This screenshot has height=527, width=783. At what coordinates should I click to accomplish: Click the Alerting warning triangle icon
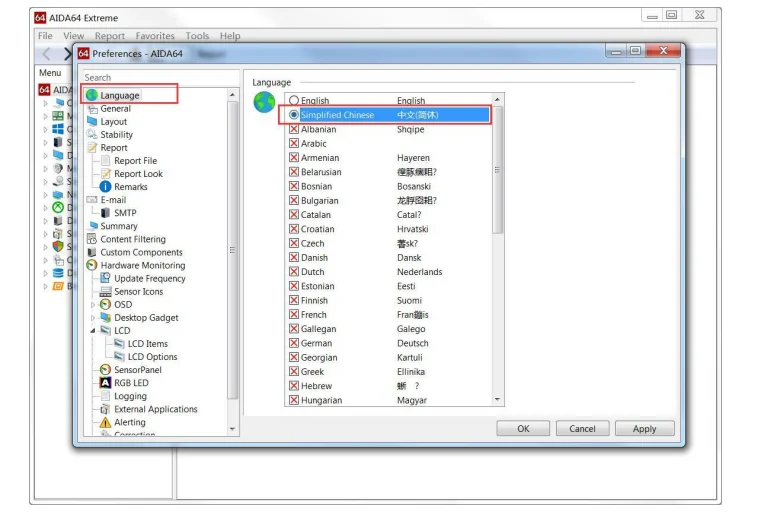tap(105, 422)
